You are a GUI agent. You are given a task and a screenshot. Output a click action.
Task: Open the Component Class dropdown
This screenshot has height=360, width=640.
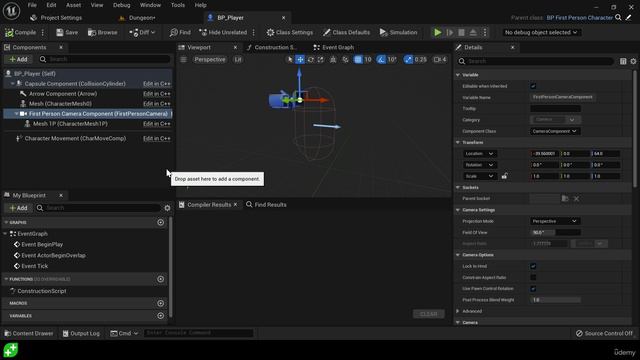coord(554,131)
